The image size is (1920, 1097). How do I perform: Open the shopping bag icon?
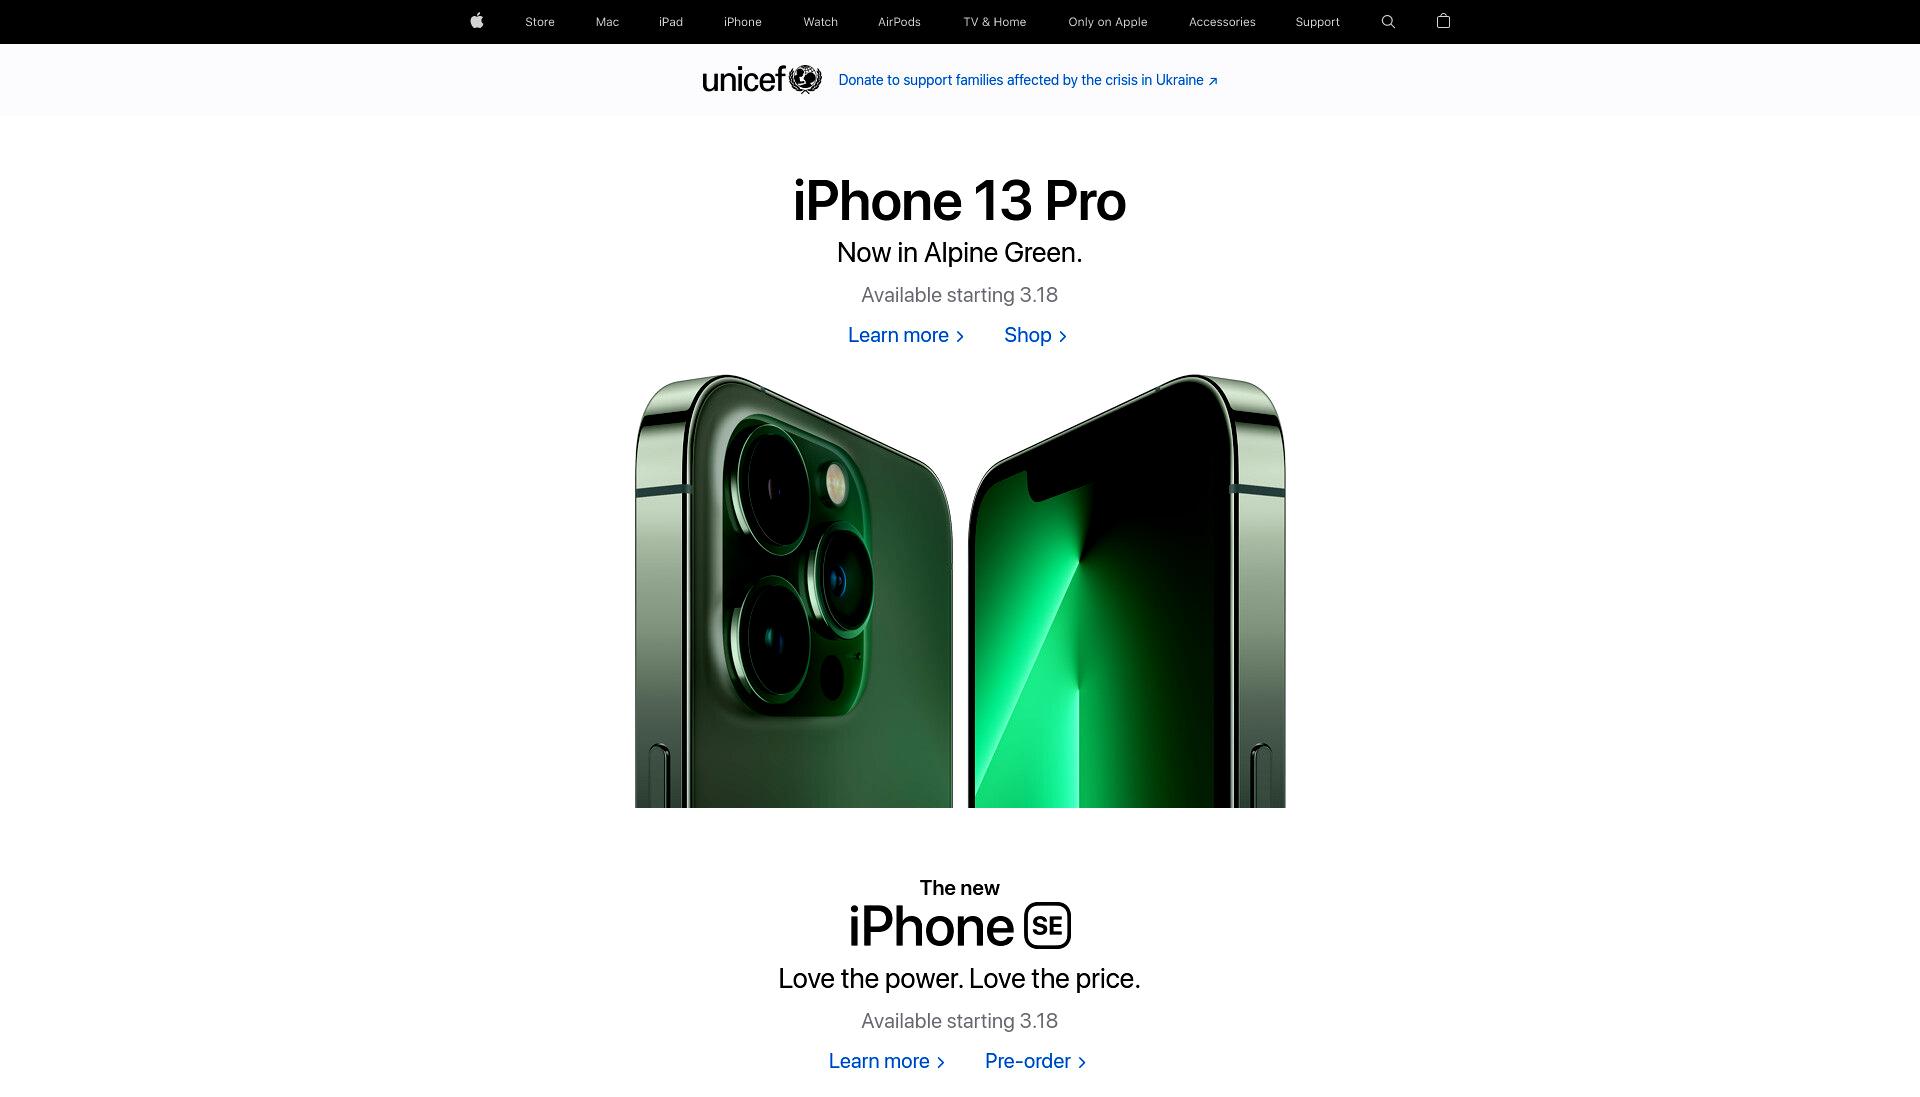pos(1443,21)
